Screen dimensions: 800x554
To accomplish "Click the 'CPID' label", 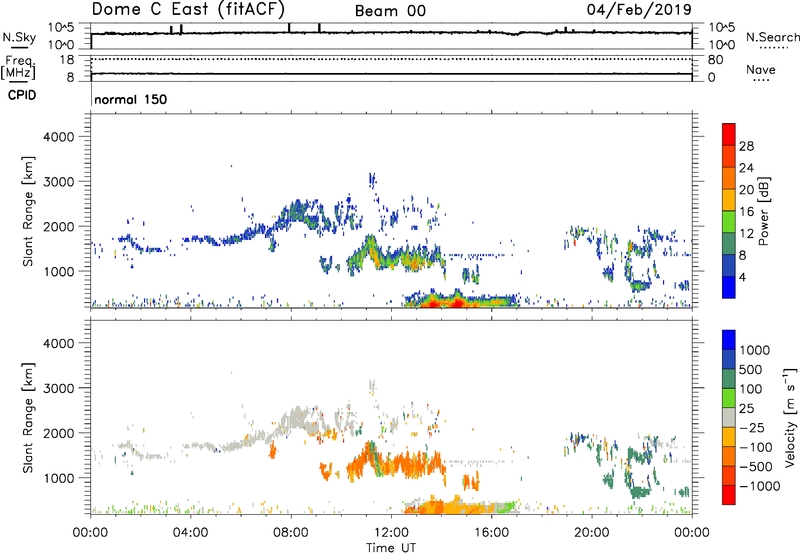I will coord(21,95).
